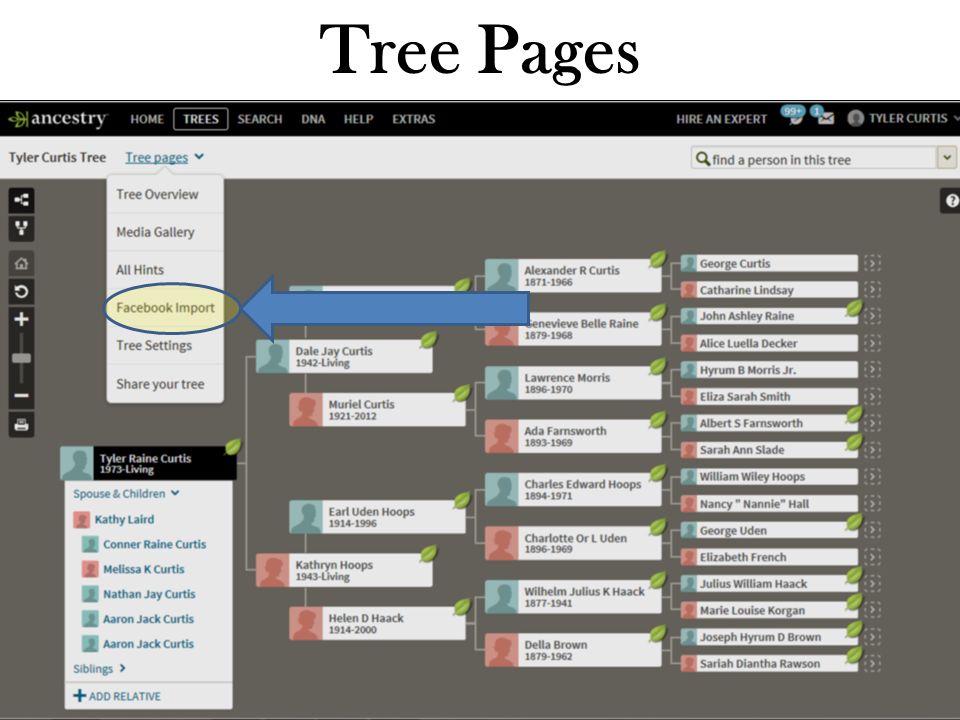Viewport: 960px width, 720px height.
Task: Select Facebook Import from the menu
Action: coord(165,307)
